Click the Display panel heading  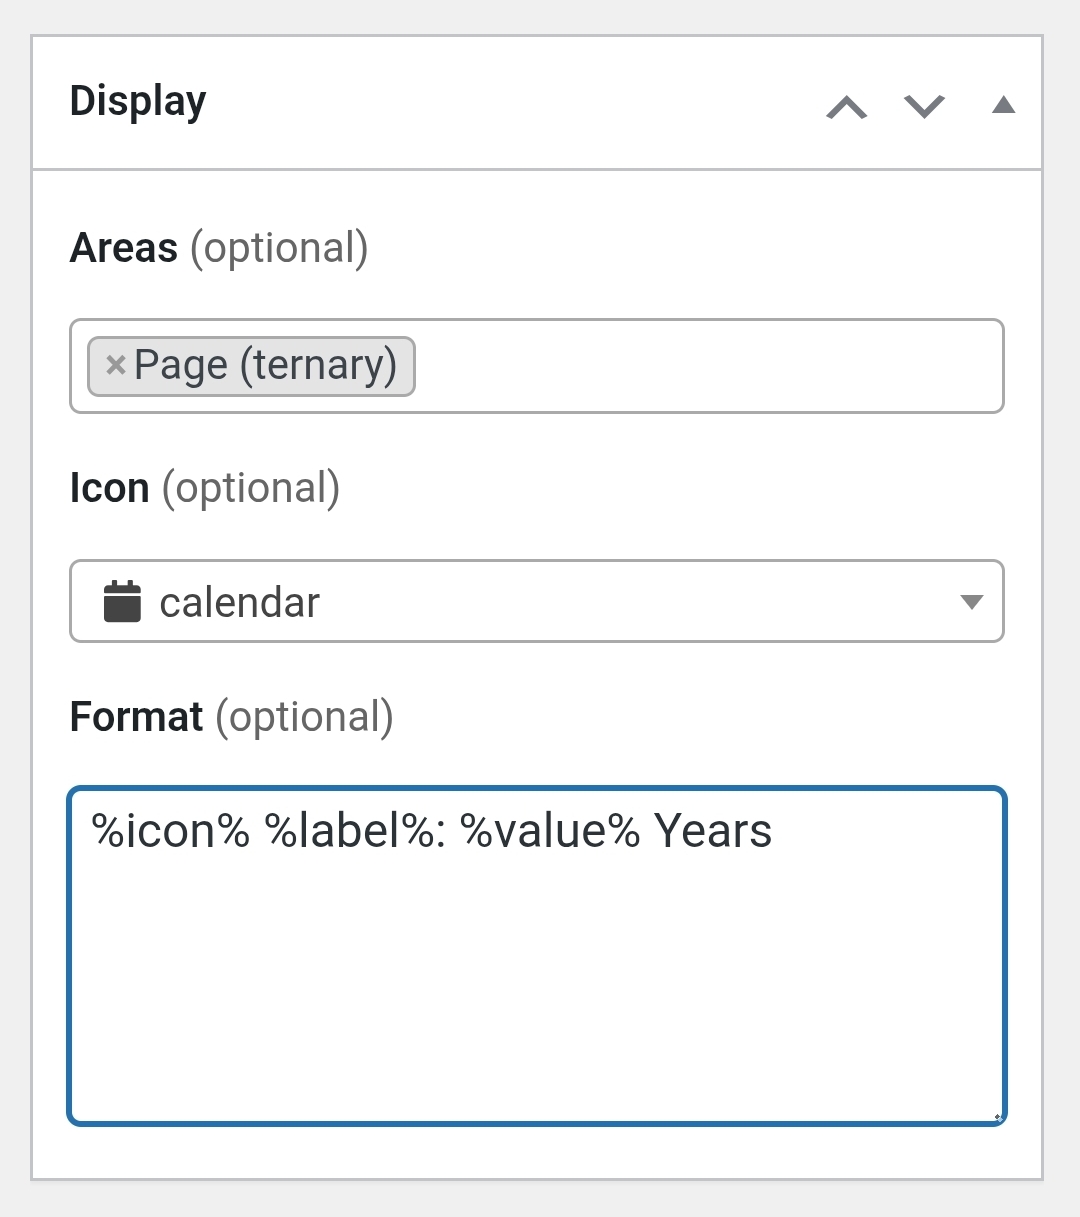click(x=138, y=102)
